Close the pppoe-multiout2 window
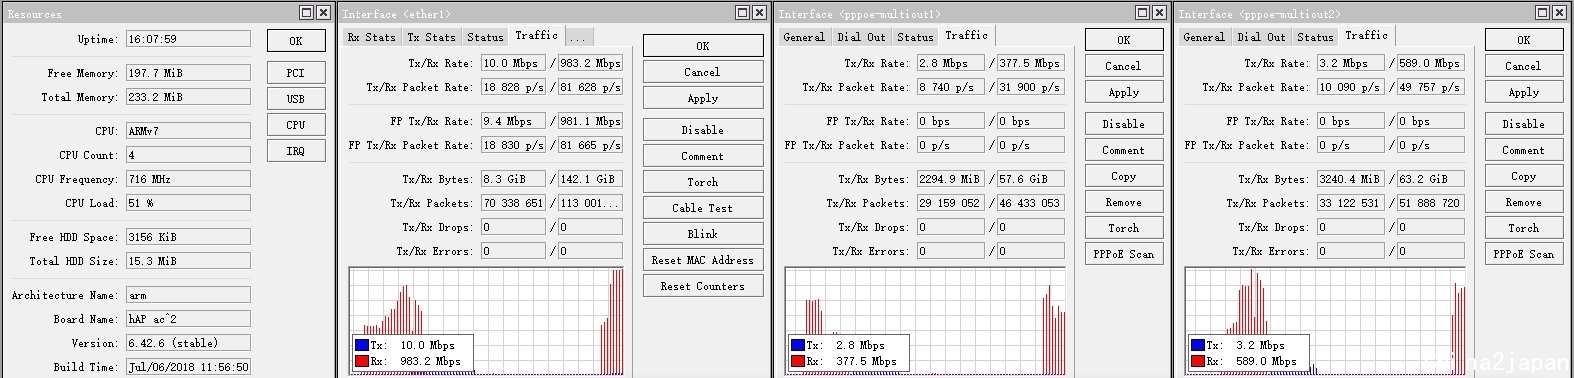Screen dimensions: 1574x378 [x=1559, y=13]
